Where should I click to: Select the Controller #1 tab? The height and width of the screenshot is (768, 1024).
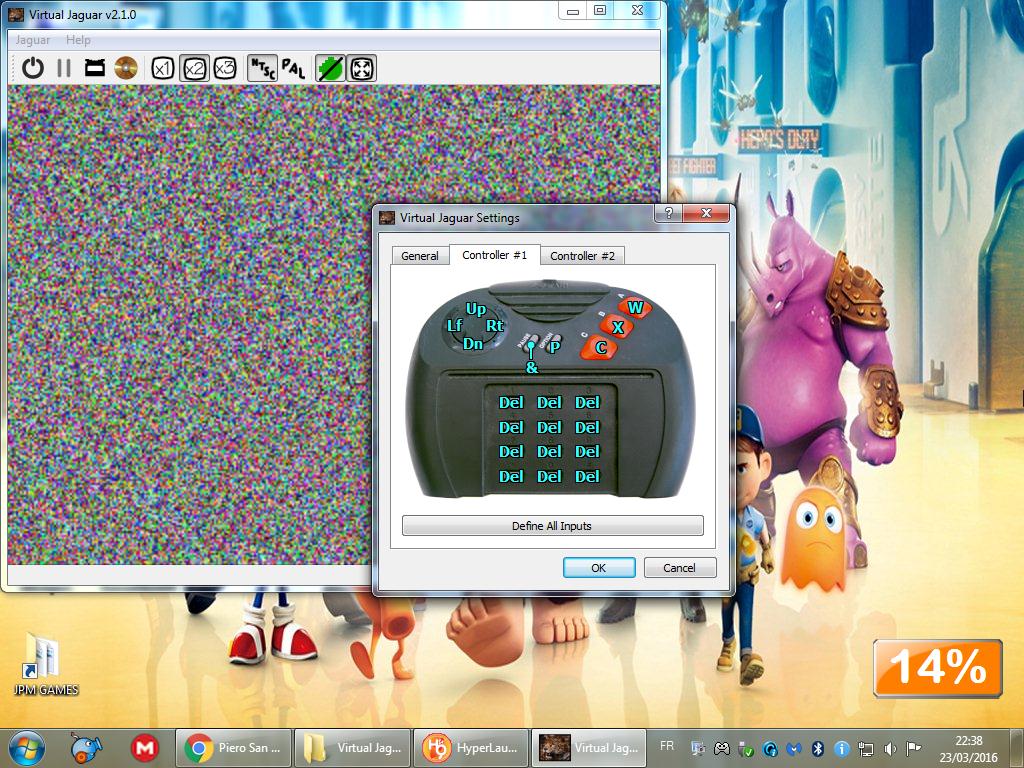pos(494,255)
